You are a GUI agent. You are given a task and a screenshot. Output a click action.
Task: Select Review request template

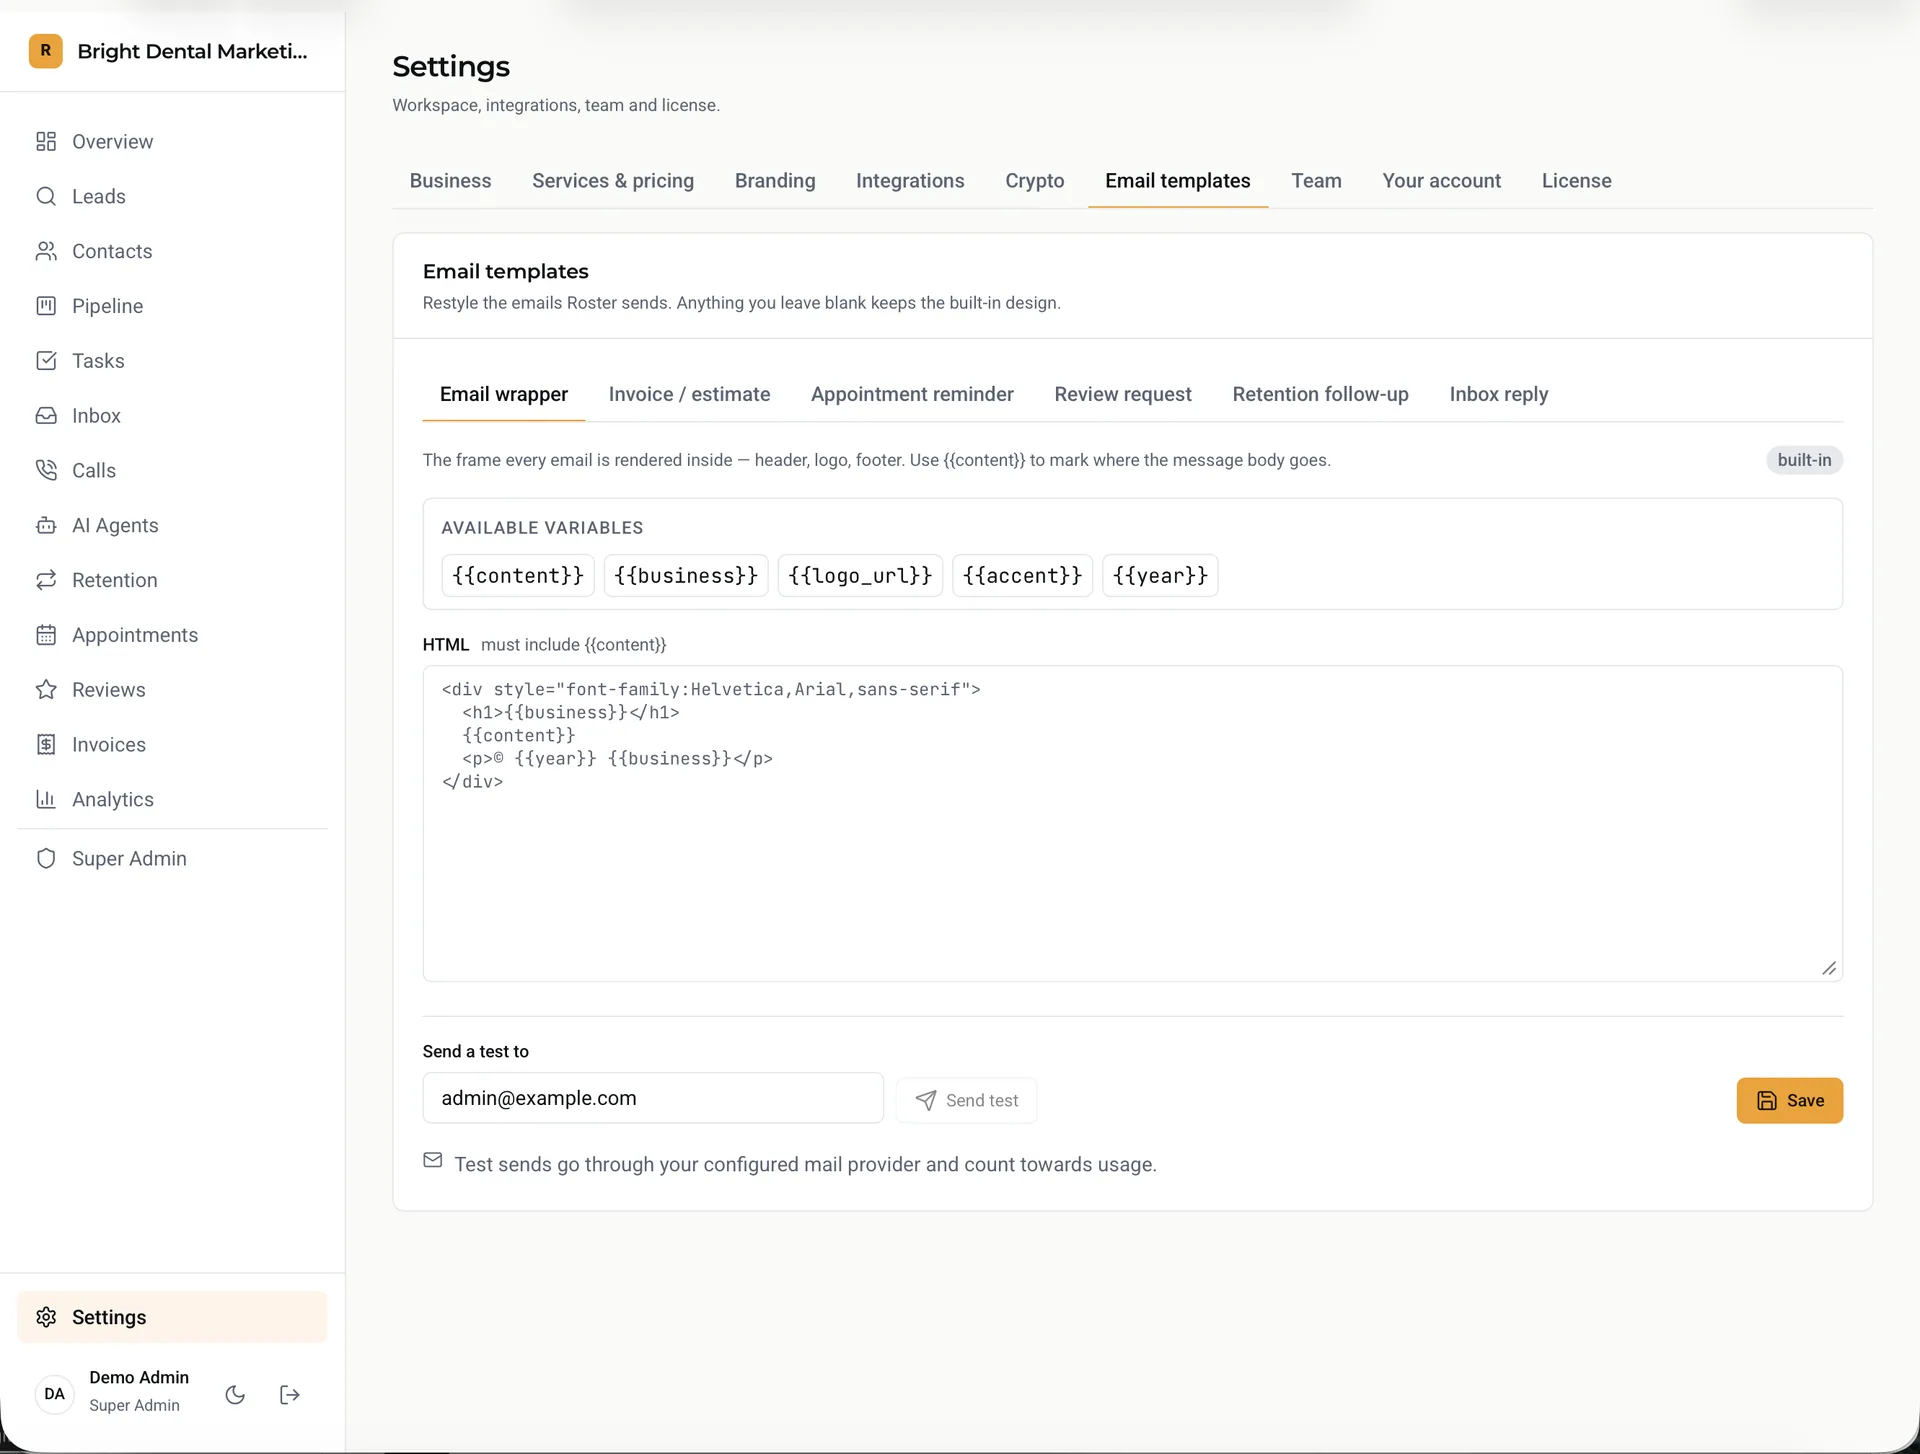click(1122, 395)
